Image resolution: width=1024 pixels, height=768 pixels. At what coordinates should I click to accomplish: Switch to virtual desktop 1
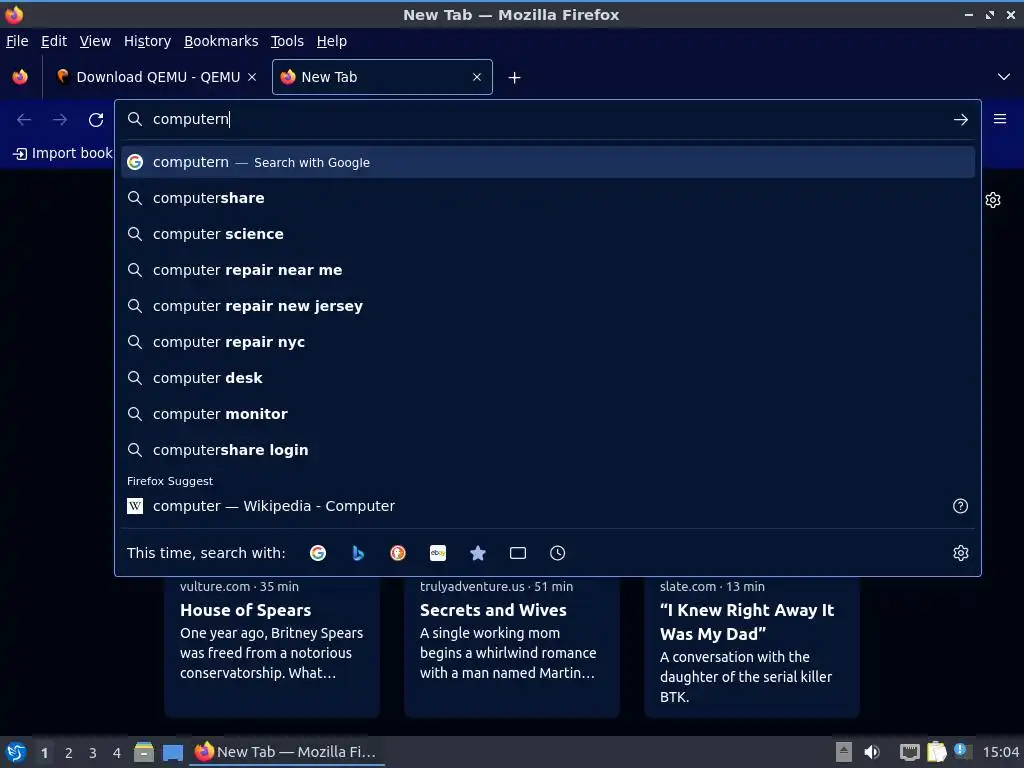pos(44,753)
